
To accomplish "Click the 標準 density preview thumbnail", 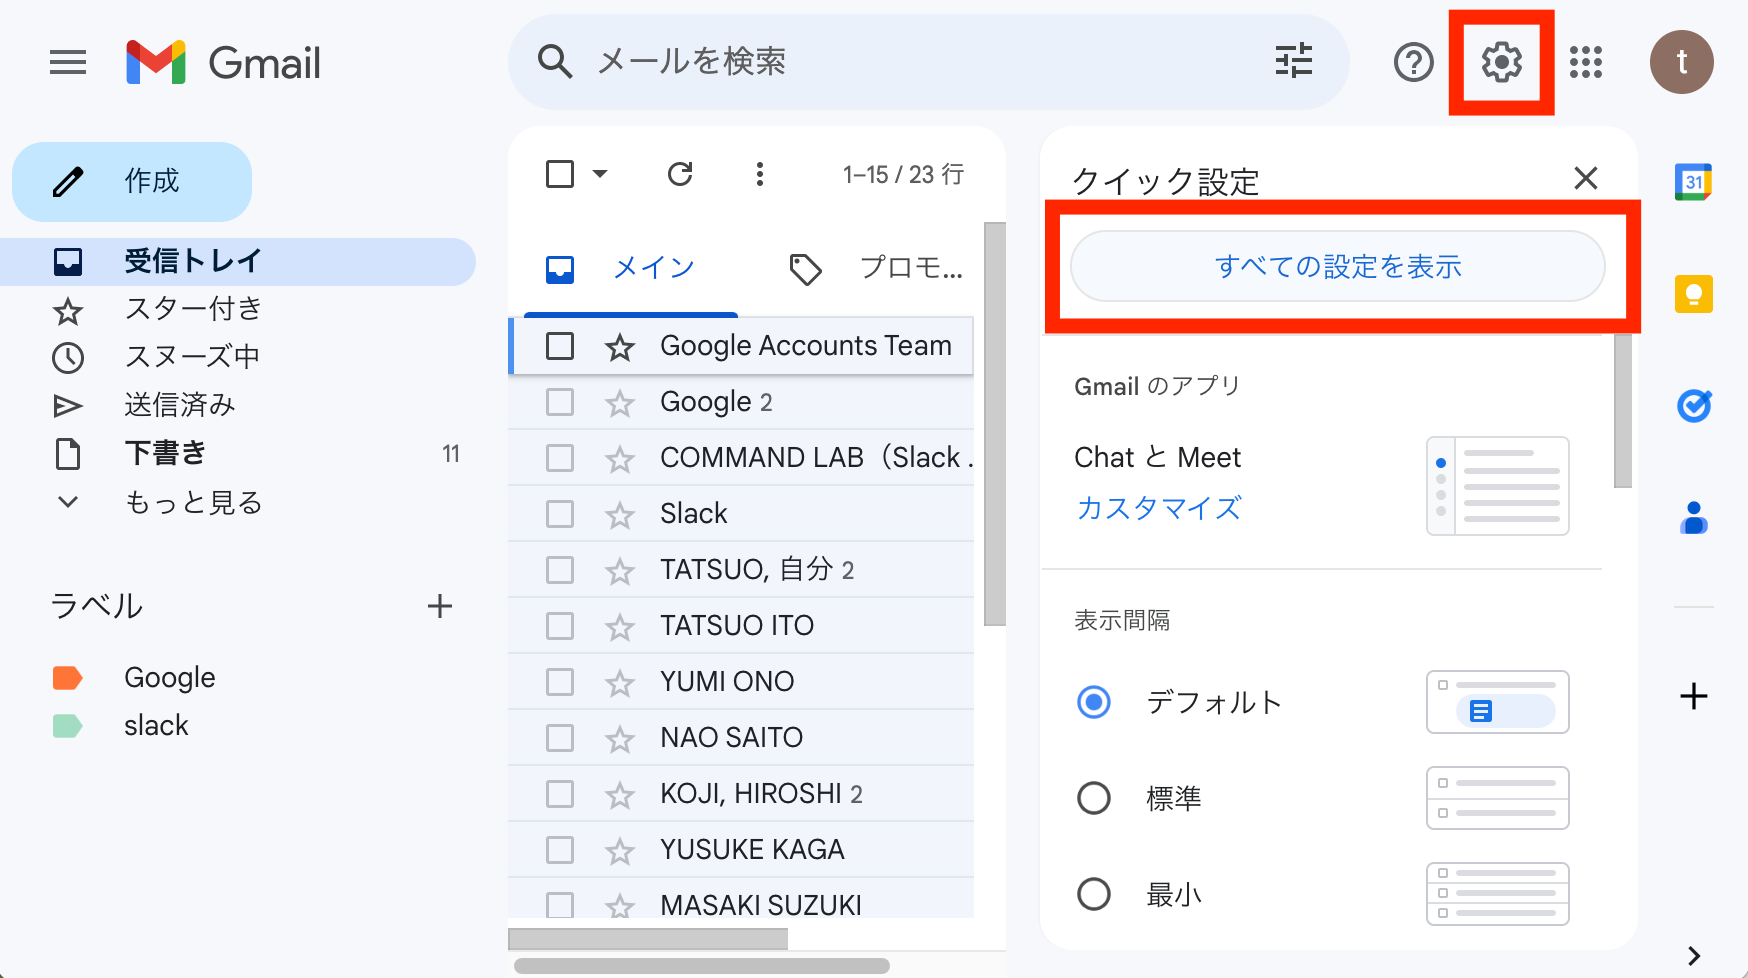I will [x=1498, y=798].
